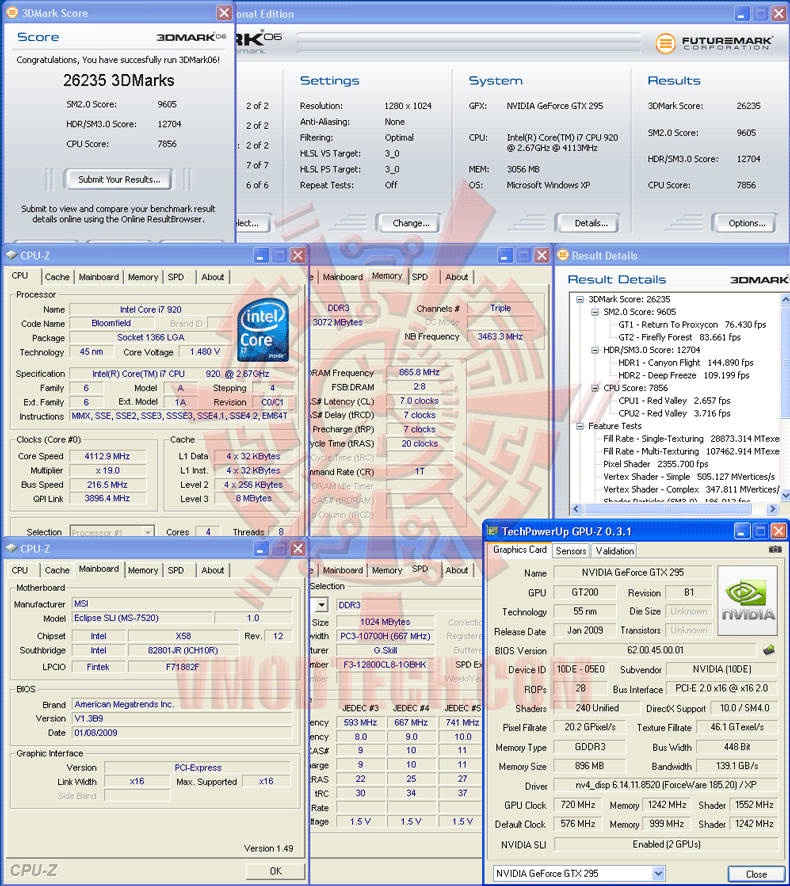Viewport: 790px width, 886px height.
Task: Click the motherboard Model Eclipse SLI (MS-7520) field
Action: [x=142, y=618]
